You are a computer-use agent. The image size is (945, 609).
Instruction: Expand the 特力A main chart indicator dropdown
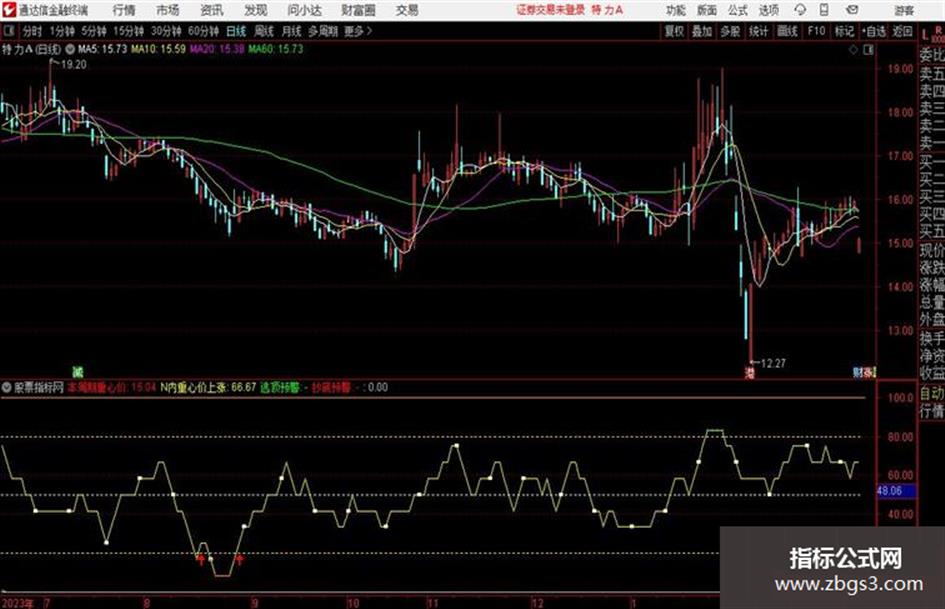70,49
